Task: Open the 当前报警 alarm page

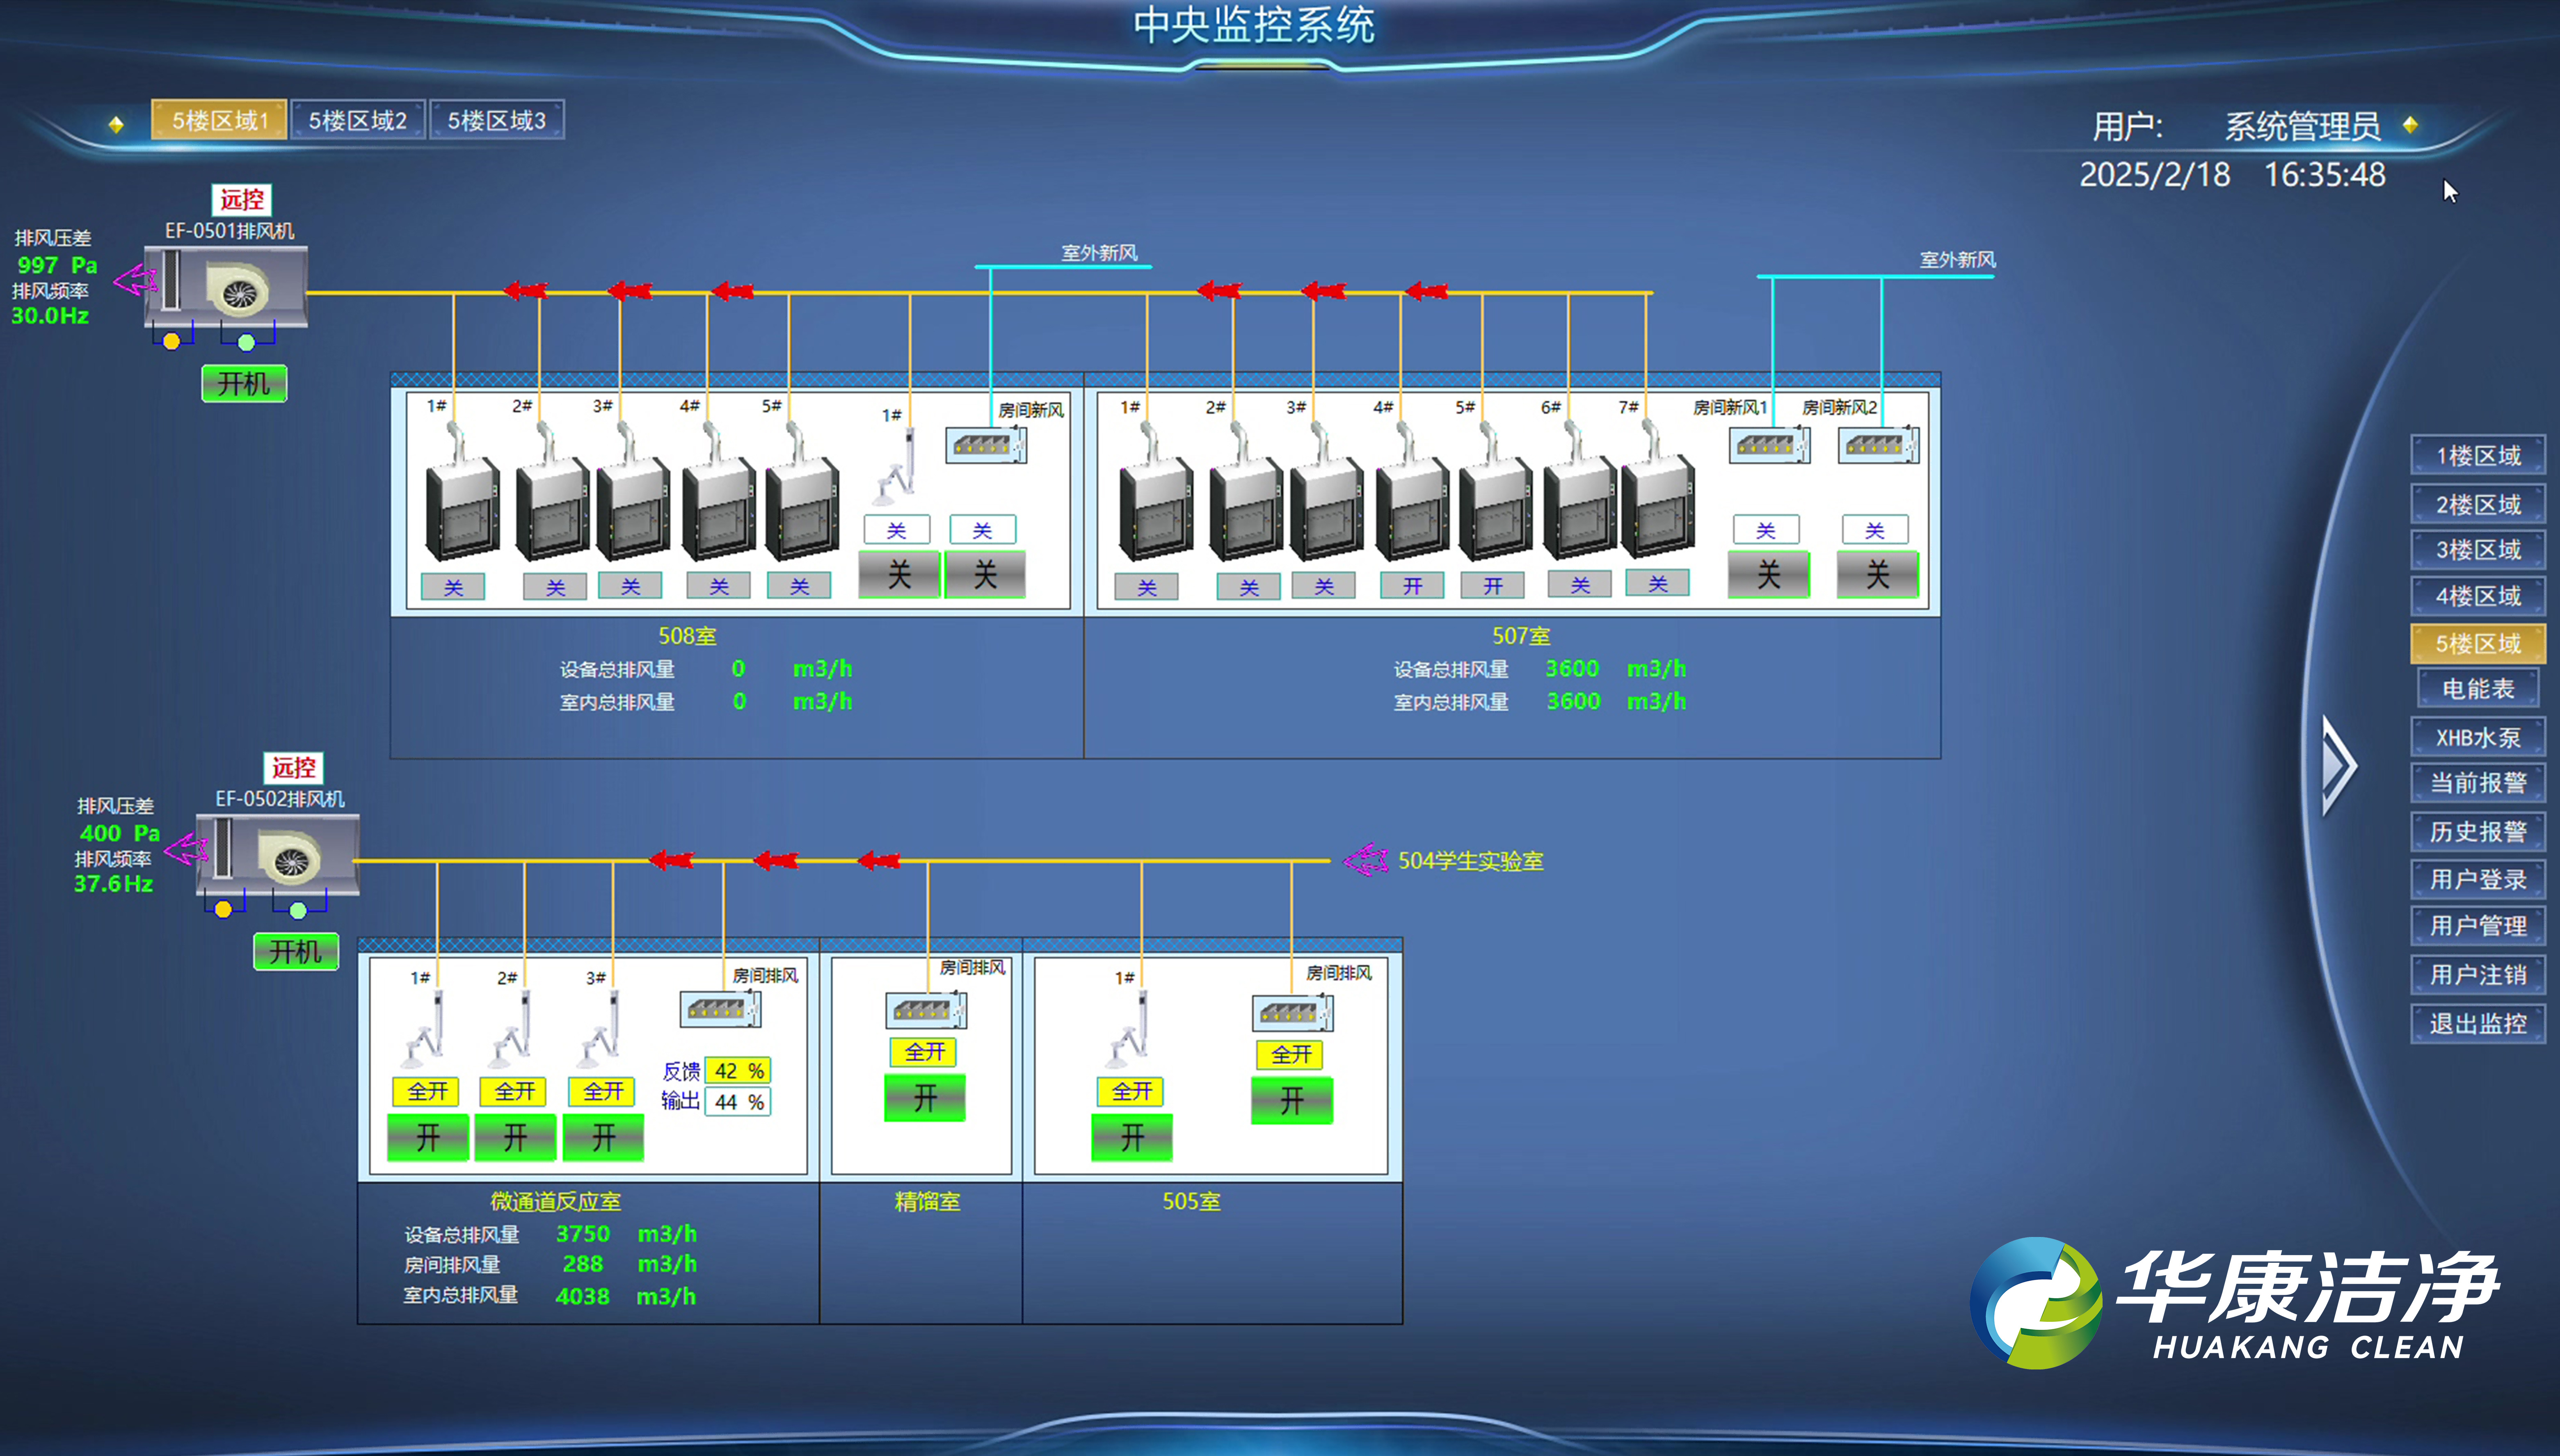Action: (x=2478, y=782)
